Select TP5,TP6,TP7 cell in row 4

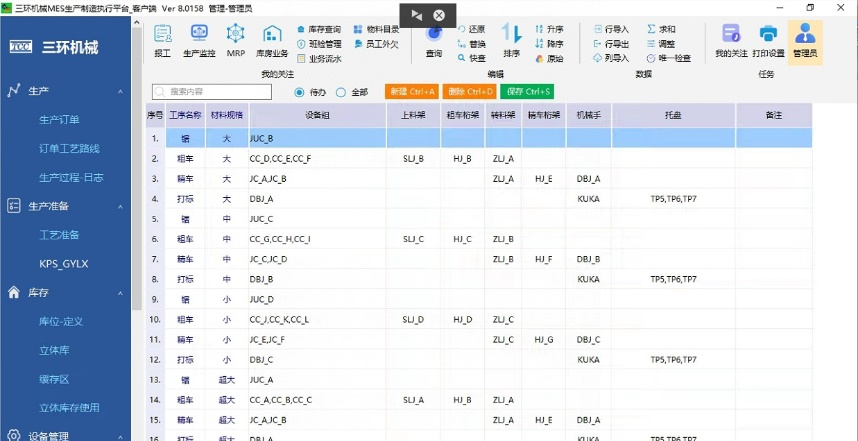click(x=673, y=199)
